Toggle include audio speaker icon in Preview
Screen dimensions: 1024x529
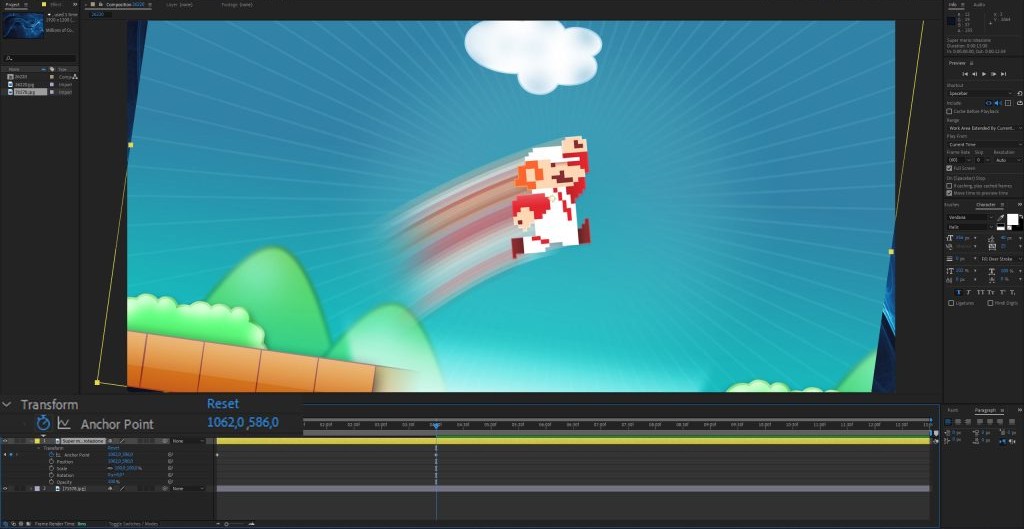(x=998, y=103)
